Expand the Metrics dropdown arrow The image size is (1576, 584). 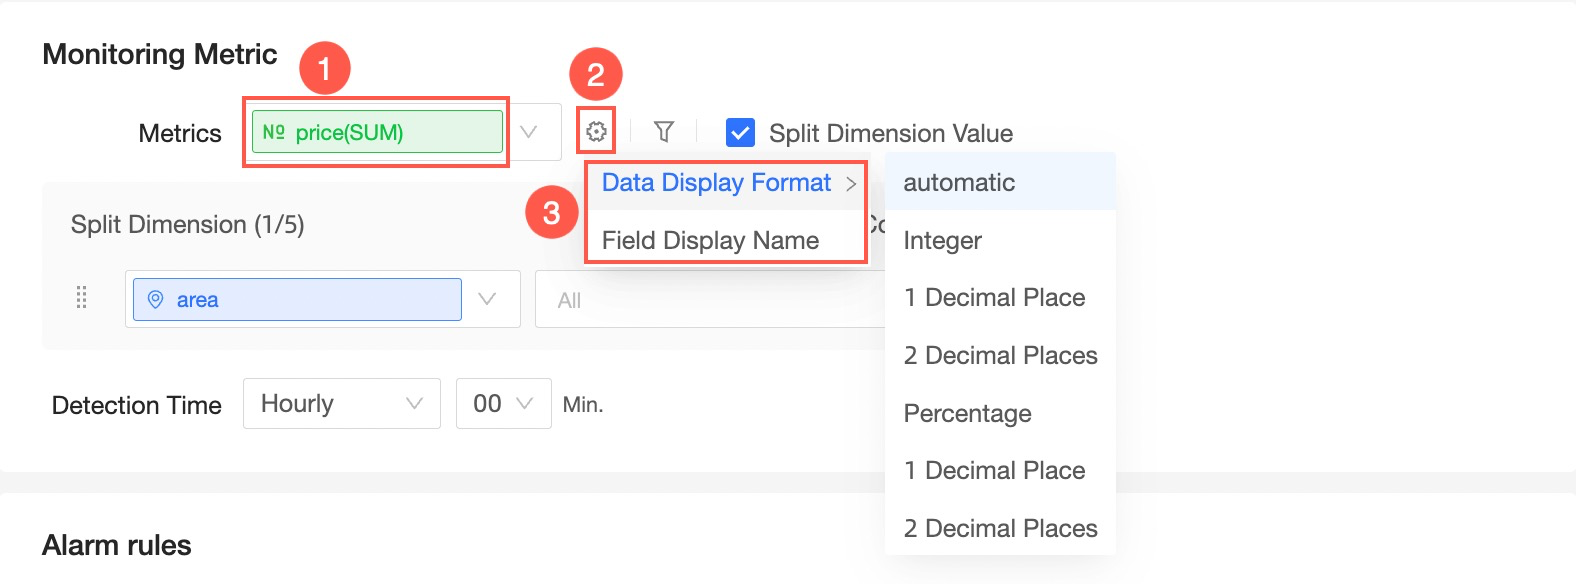point(529,132)
